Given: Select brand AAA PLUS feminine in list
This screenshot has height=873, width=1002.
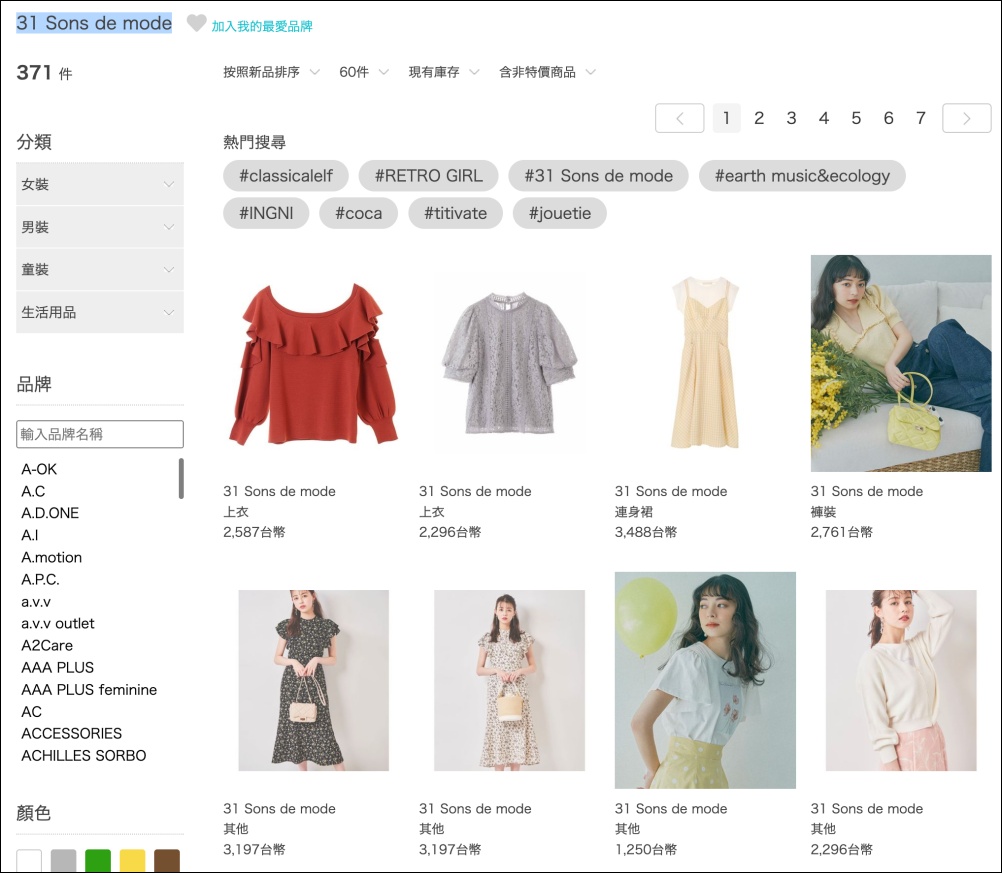Looking at the screenshot, I should (89, 690).
